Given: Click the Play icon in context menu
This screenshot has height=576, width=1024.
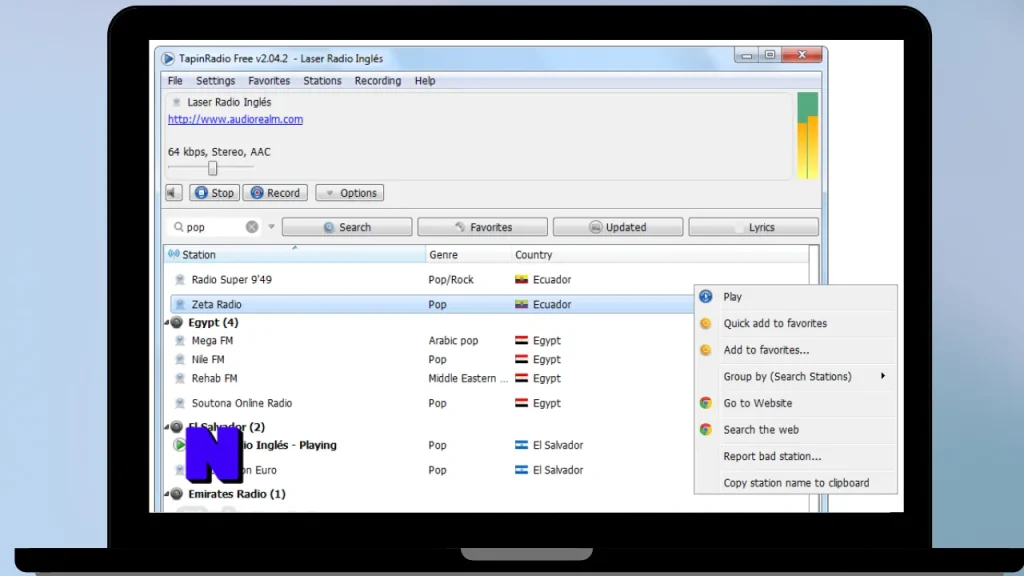Looking at the screenshot, I should 706,296.
